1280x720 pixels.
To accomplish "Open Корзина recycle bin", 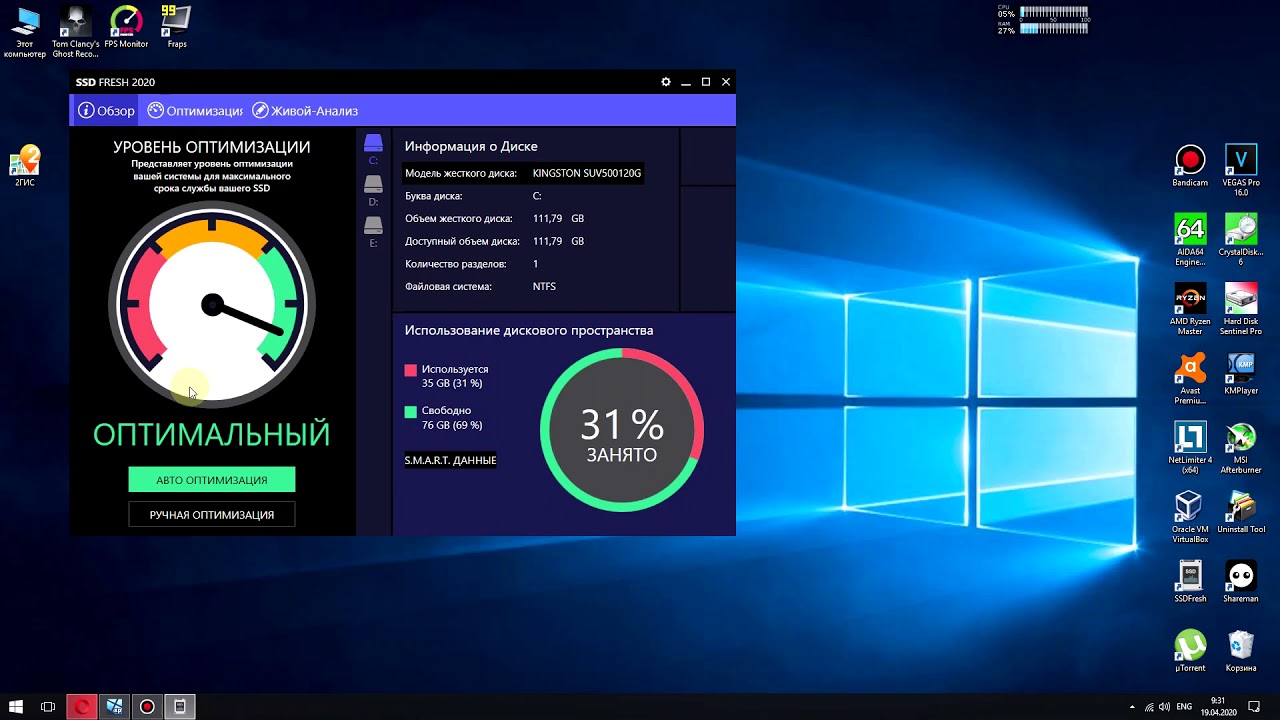I will coord(1240,651).
